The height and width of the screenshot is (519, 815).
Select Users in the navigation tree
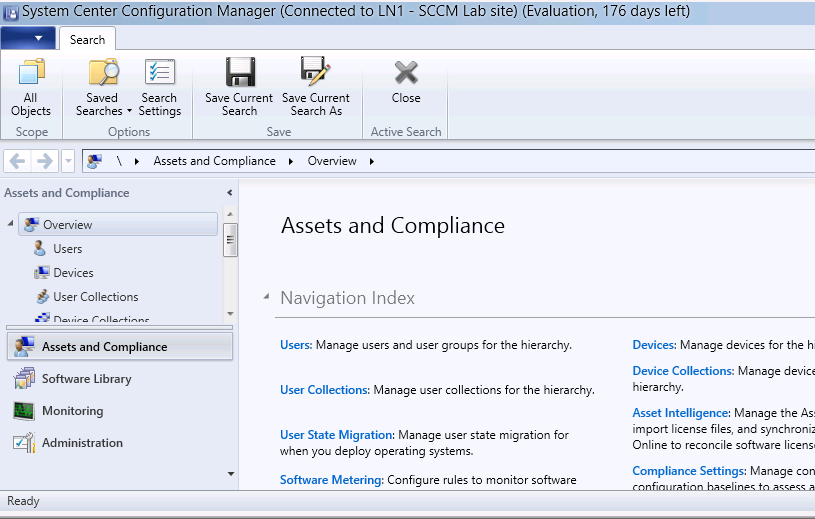point(68,249)
